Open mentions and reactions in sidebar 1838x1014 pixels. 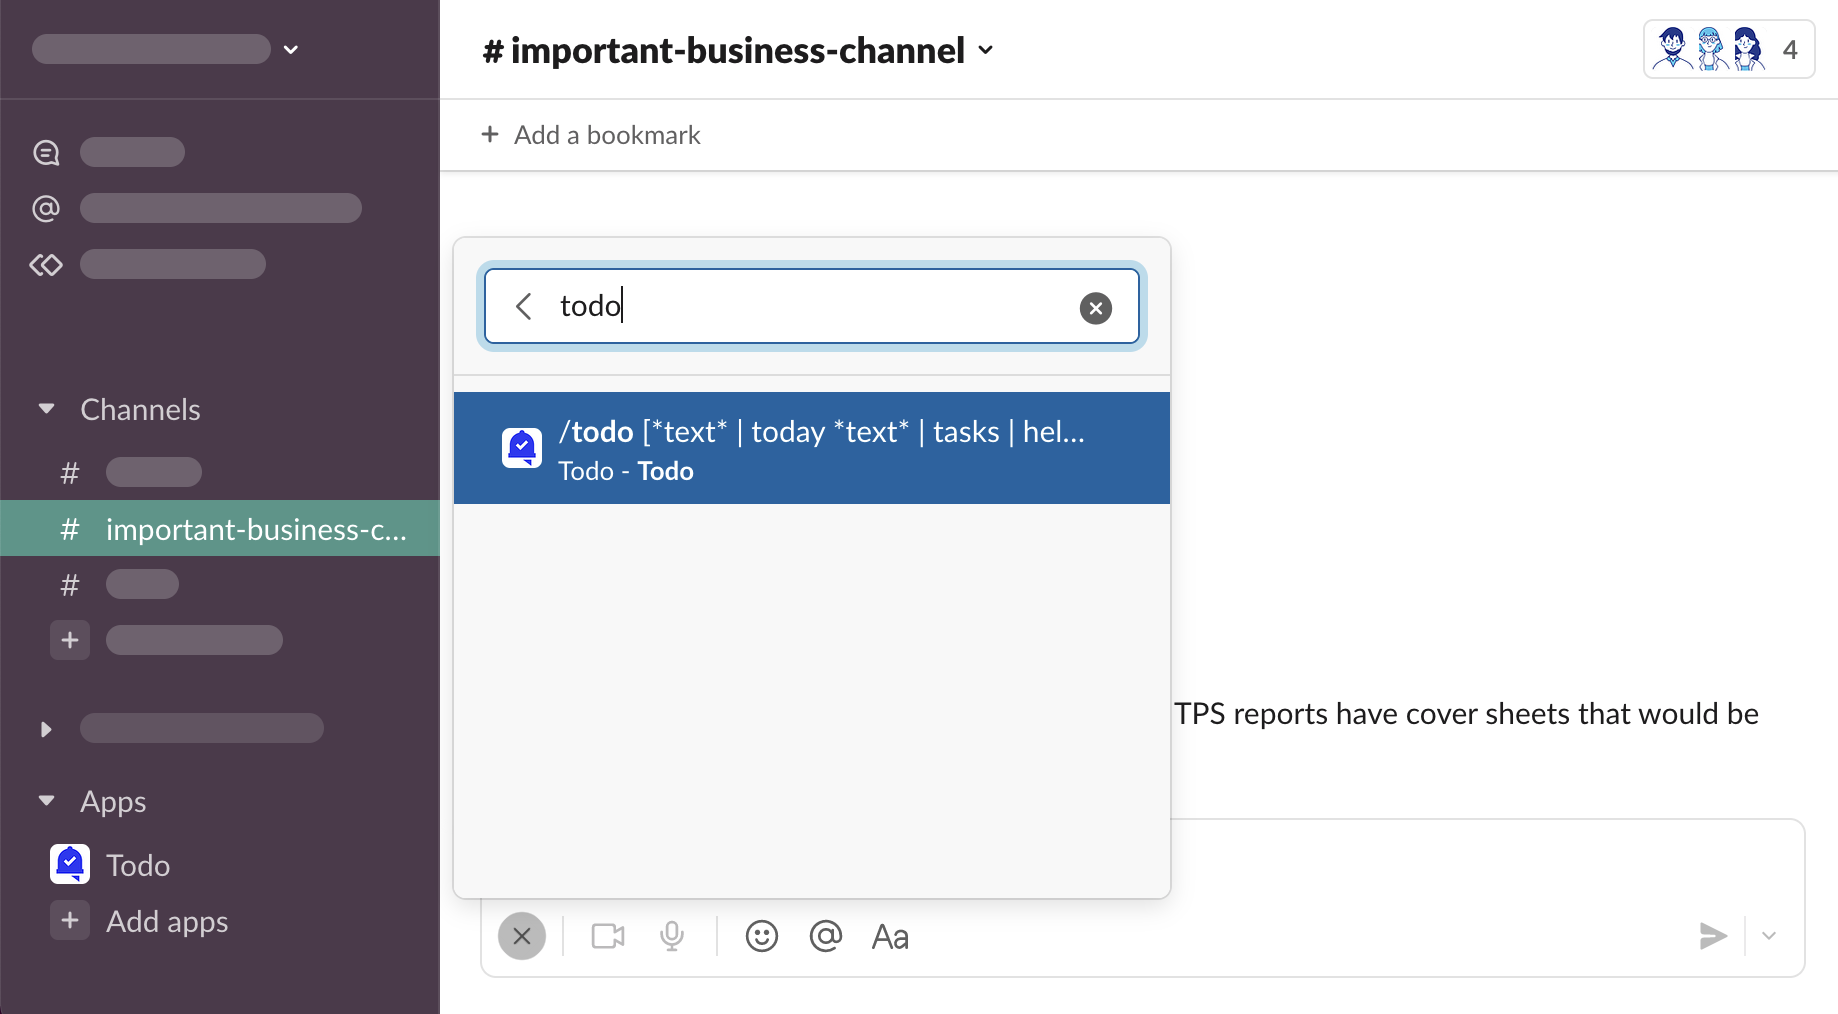(46, 208)
